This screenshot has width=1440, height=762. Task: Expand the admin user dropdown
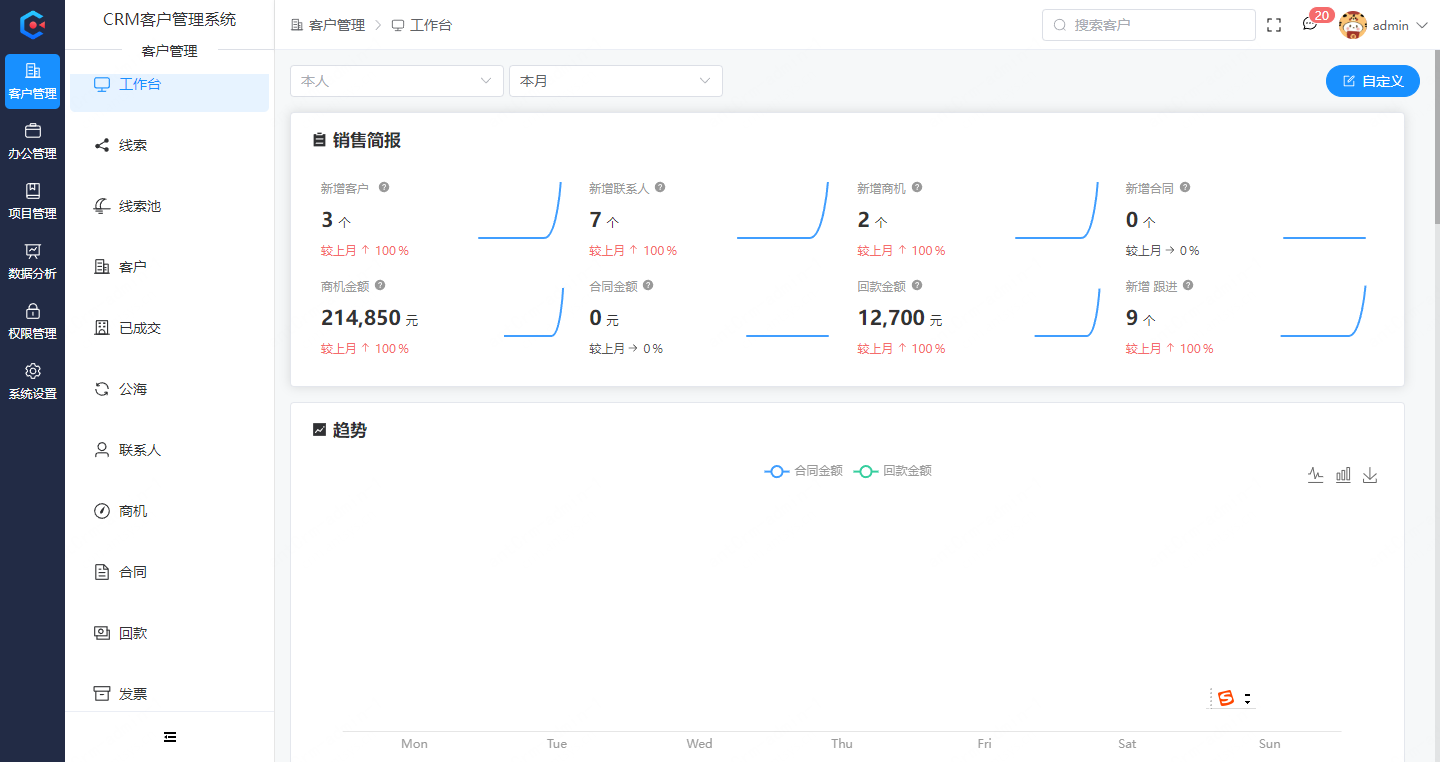[x=1422, y=26]
